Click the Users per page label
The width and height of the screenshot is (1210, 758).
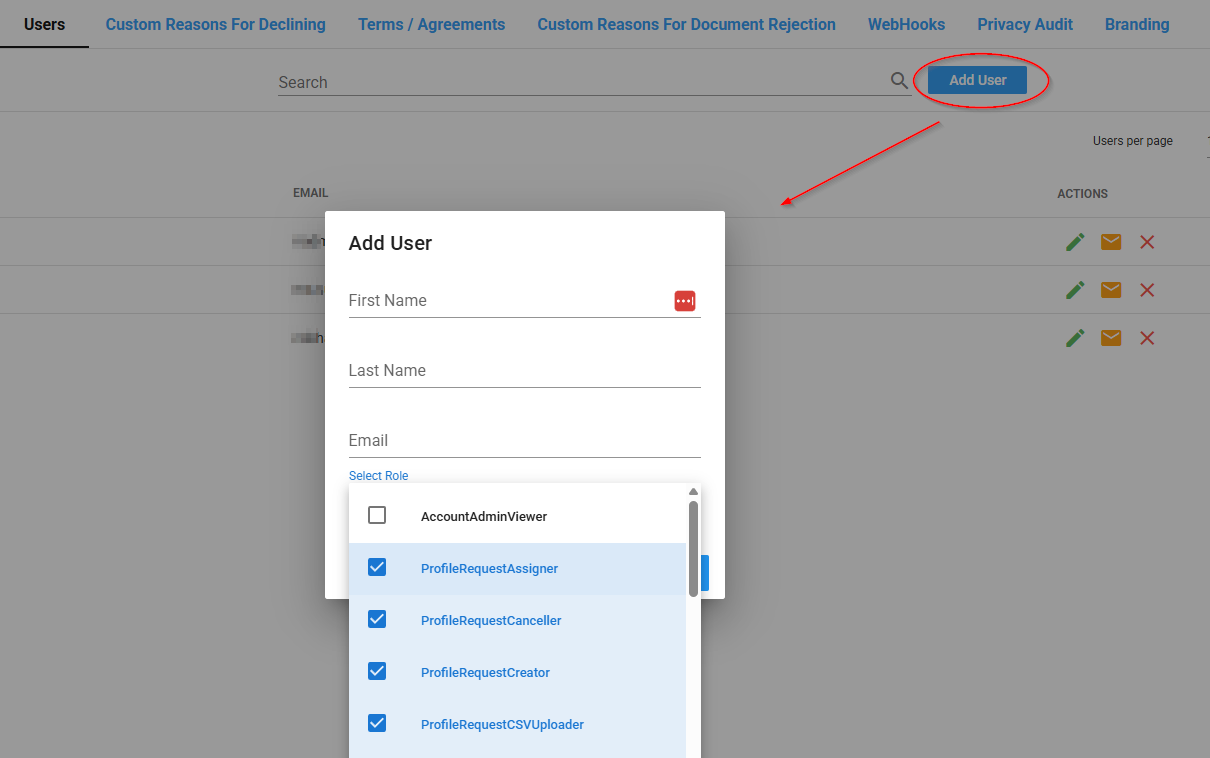(1132, 141)
